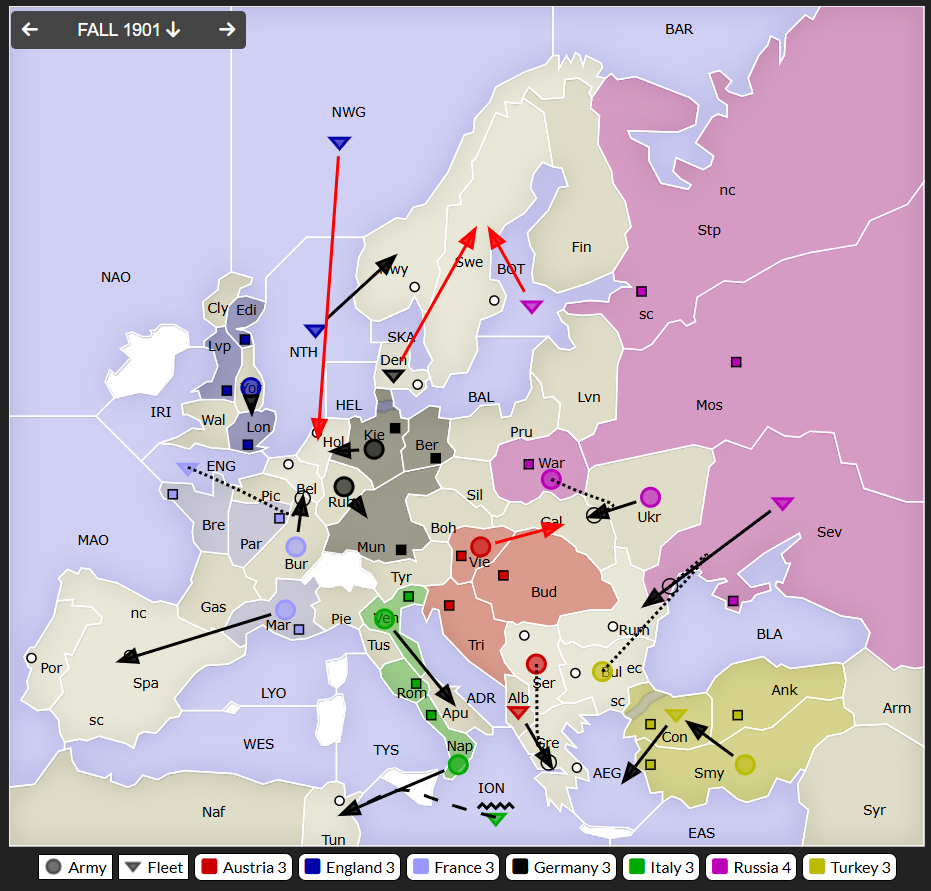
Task: Select the Russian army in Warsaw
Action: (x=551, y=479)
